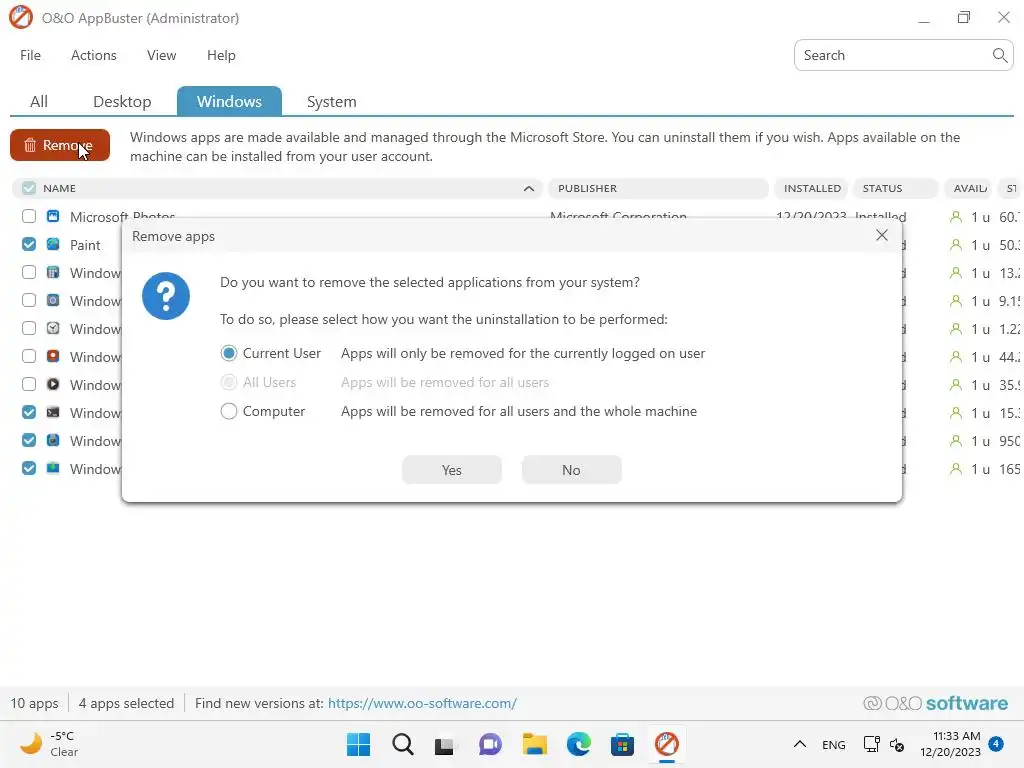Image resolution: width=1024 pixels, height=768 pixels.
Task: Open taskbar Search
Action: click(402, 744)
